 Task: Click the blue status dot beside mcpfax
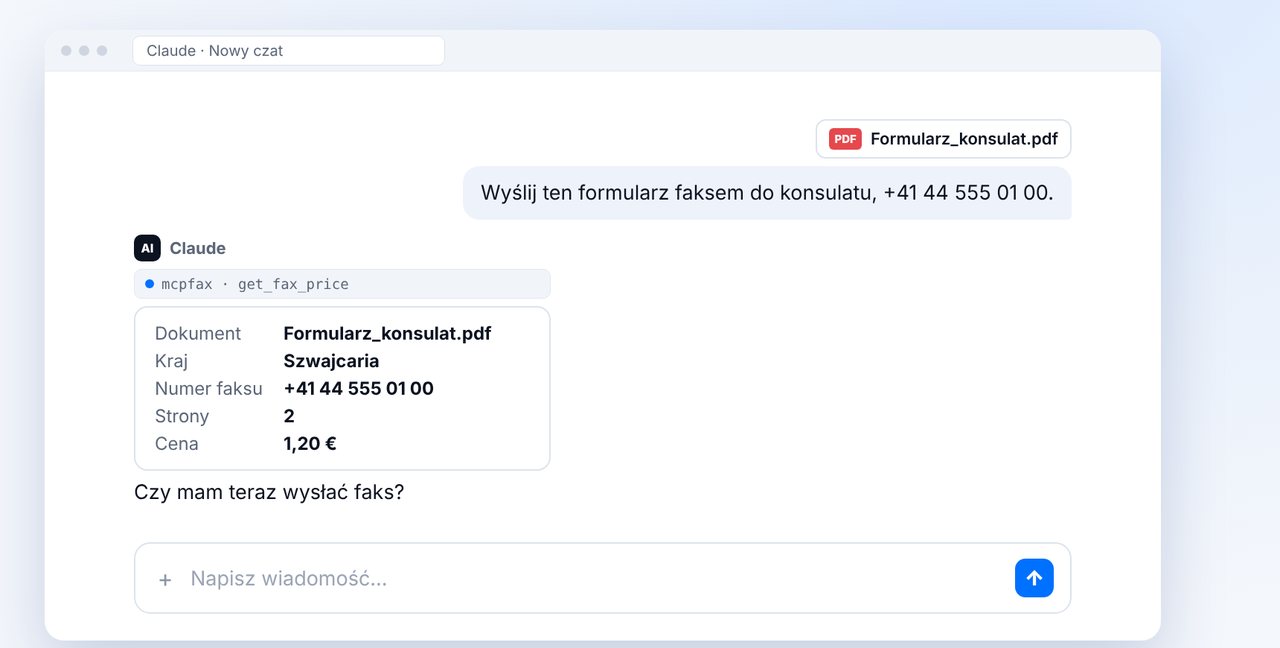pos(150,284)
